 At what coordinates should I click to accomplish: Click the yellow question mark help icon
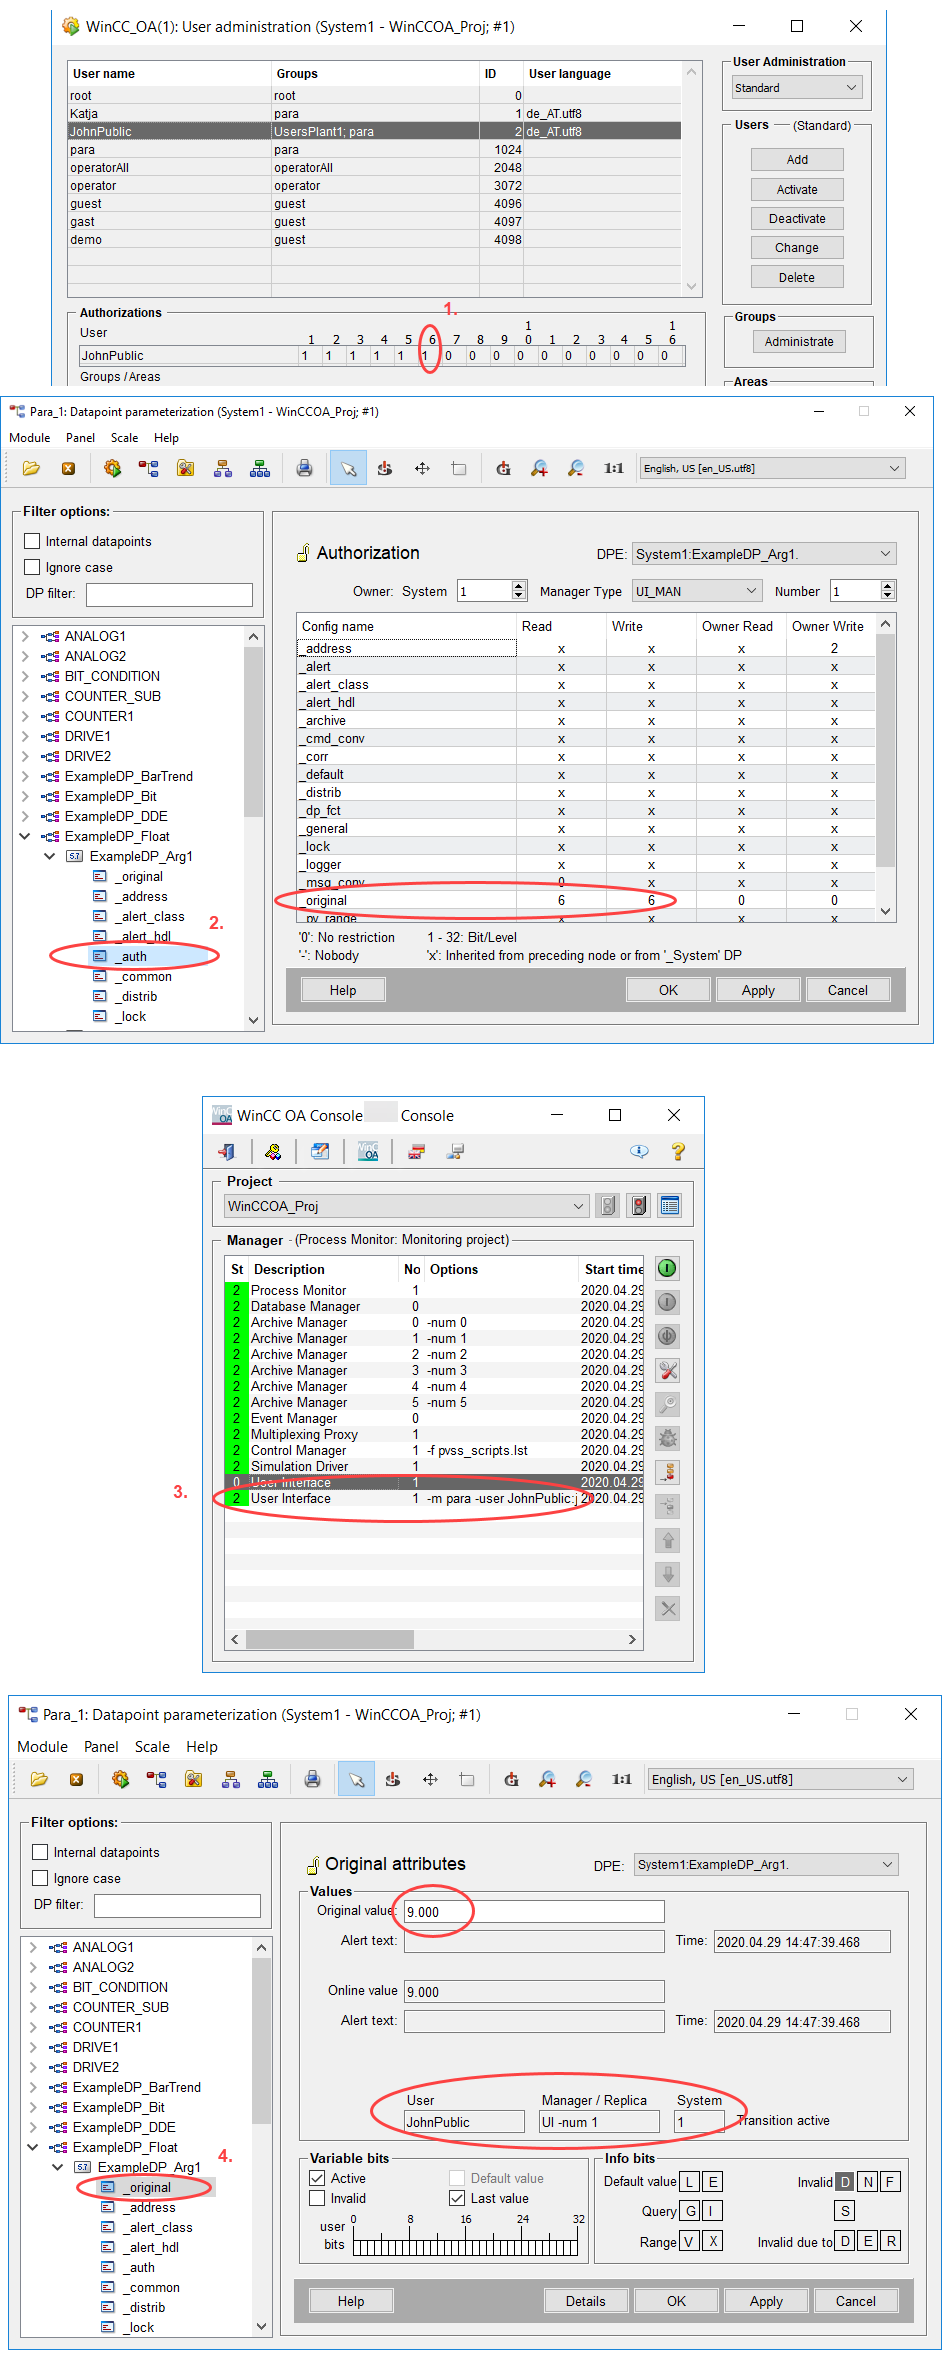coord(678,1152)
